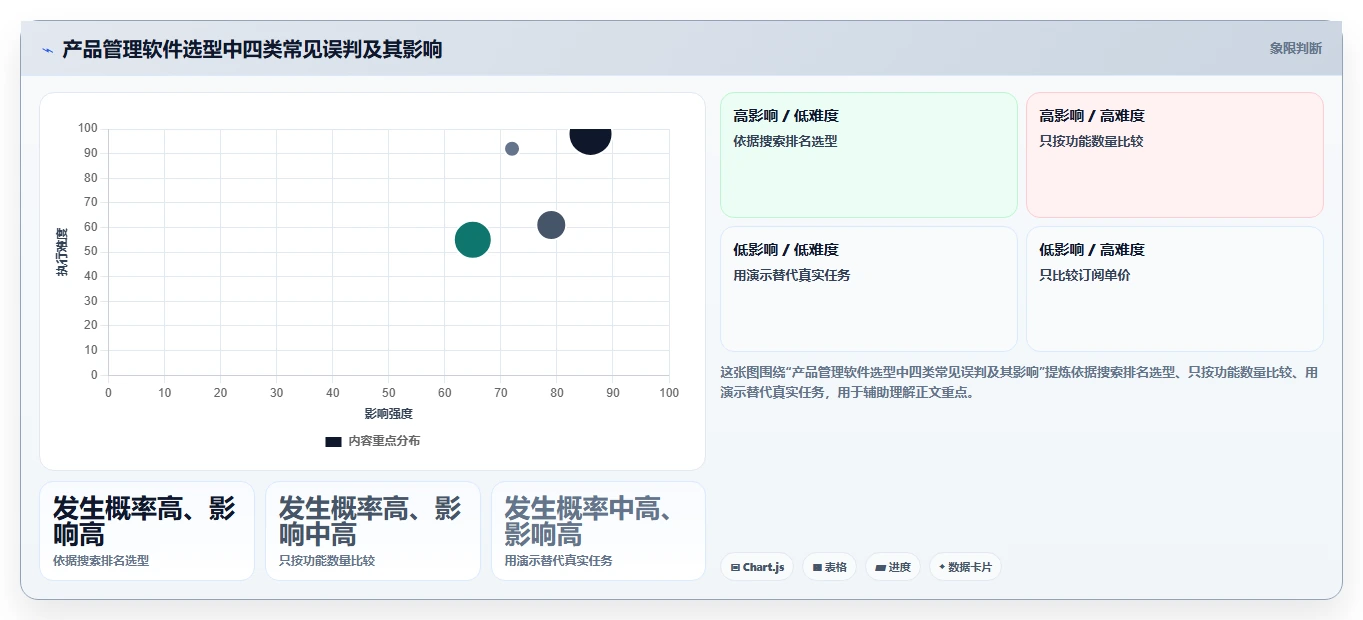Click the 进度 chip icon

(x=880, y=567)
